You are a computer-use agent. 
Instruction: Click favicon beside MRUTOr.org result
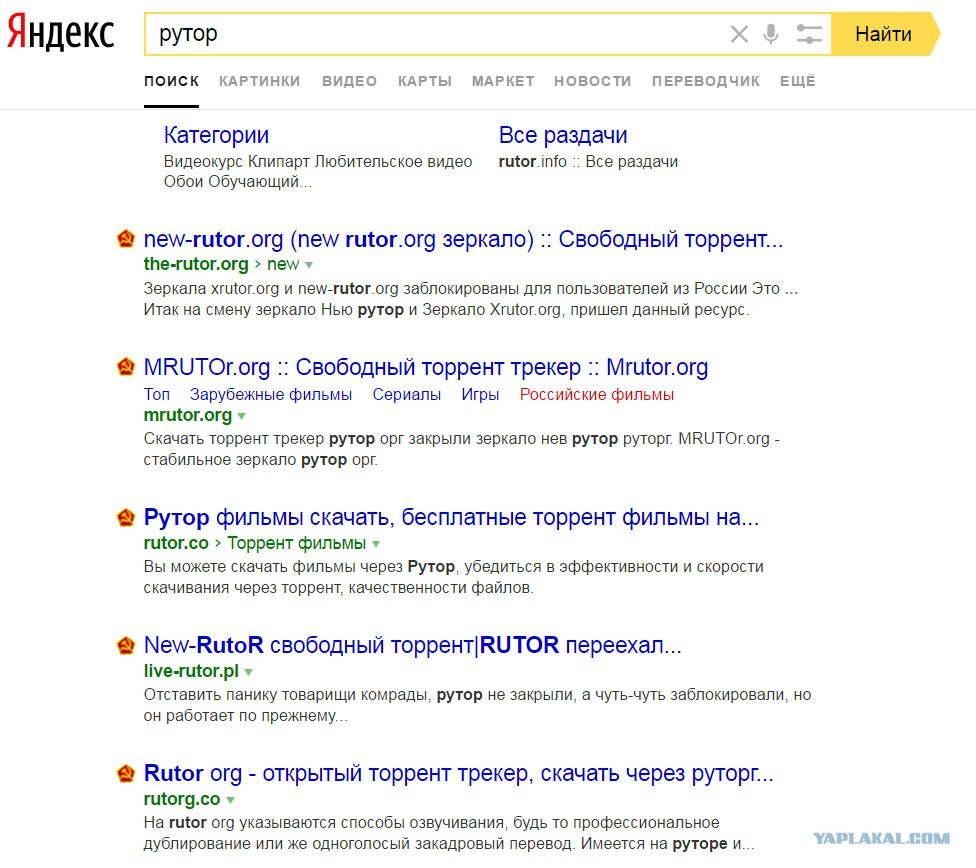click(x=126, y=367)
